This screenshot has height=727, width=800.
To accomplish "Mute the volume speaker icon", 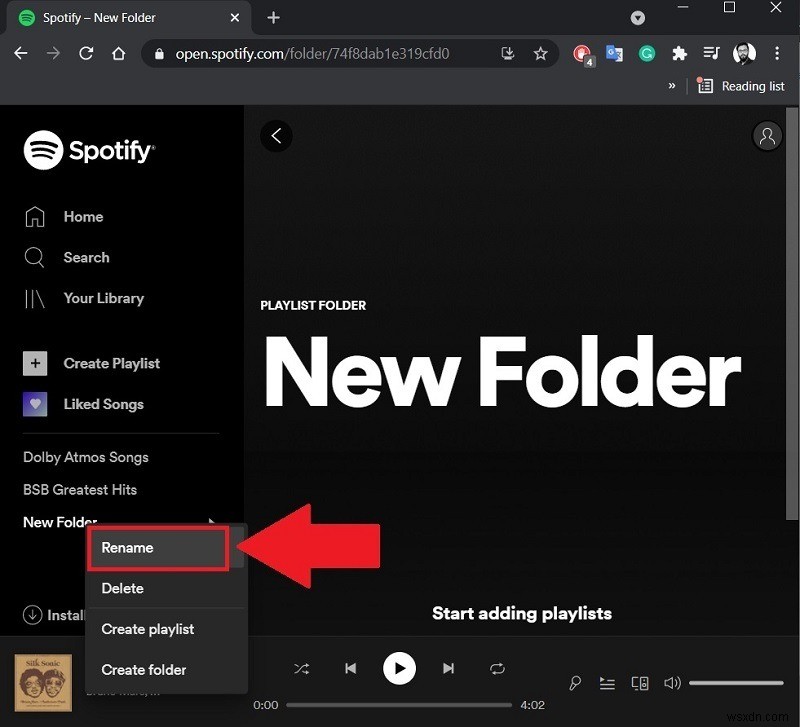I will [672, 683].
